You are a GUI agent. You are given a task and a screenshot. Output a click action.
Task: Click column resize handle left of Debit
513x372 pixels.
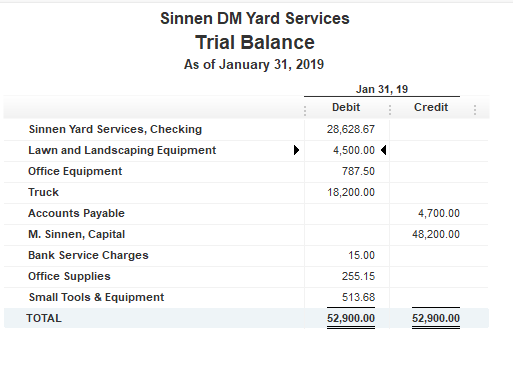coord(305,110)
